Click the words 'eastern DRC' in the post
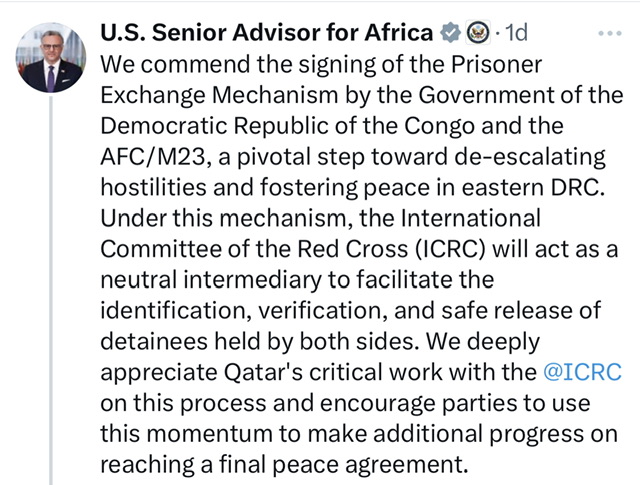640x485 pixels. [533, 188]
